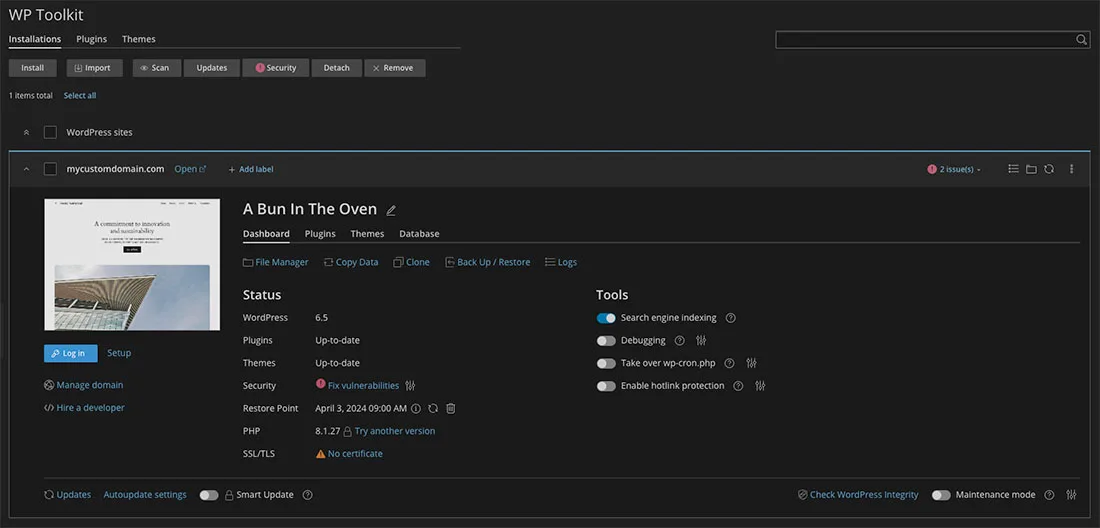Enable the Debugging toggle

coord(606,341)
